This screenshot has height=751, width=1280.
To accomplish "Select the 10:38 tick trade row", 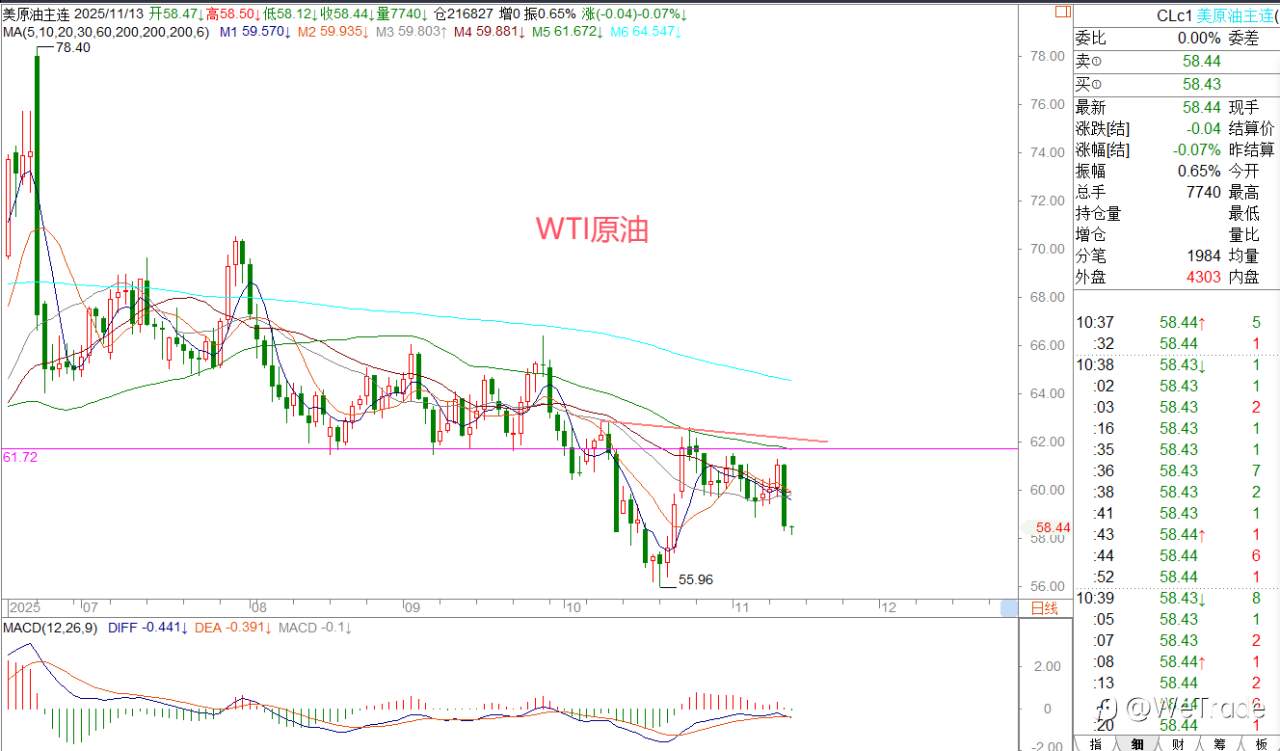I will pyautogui.click(x=1176, y=364).
